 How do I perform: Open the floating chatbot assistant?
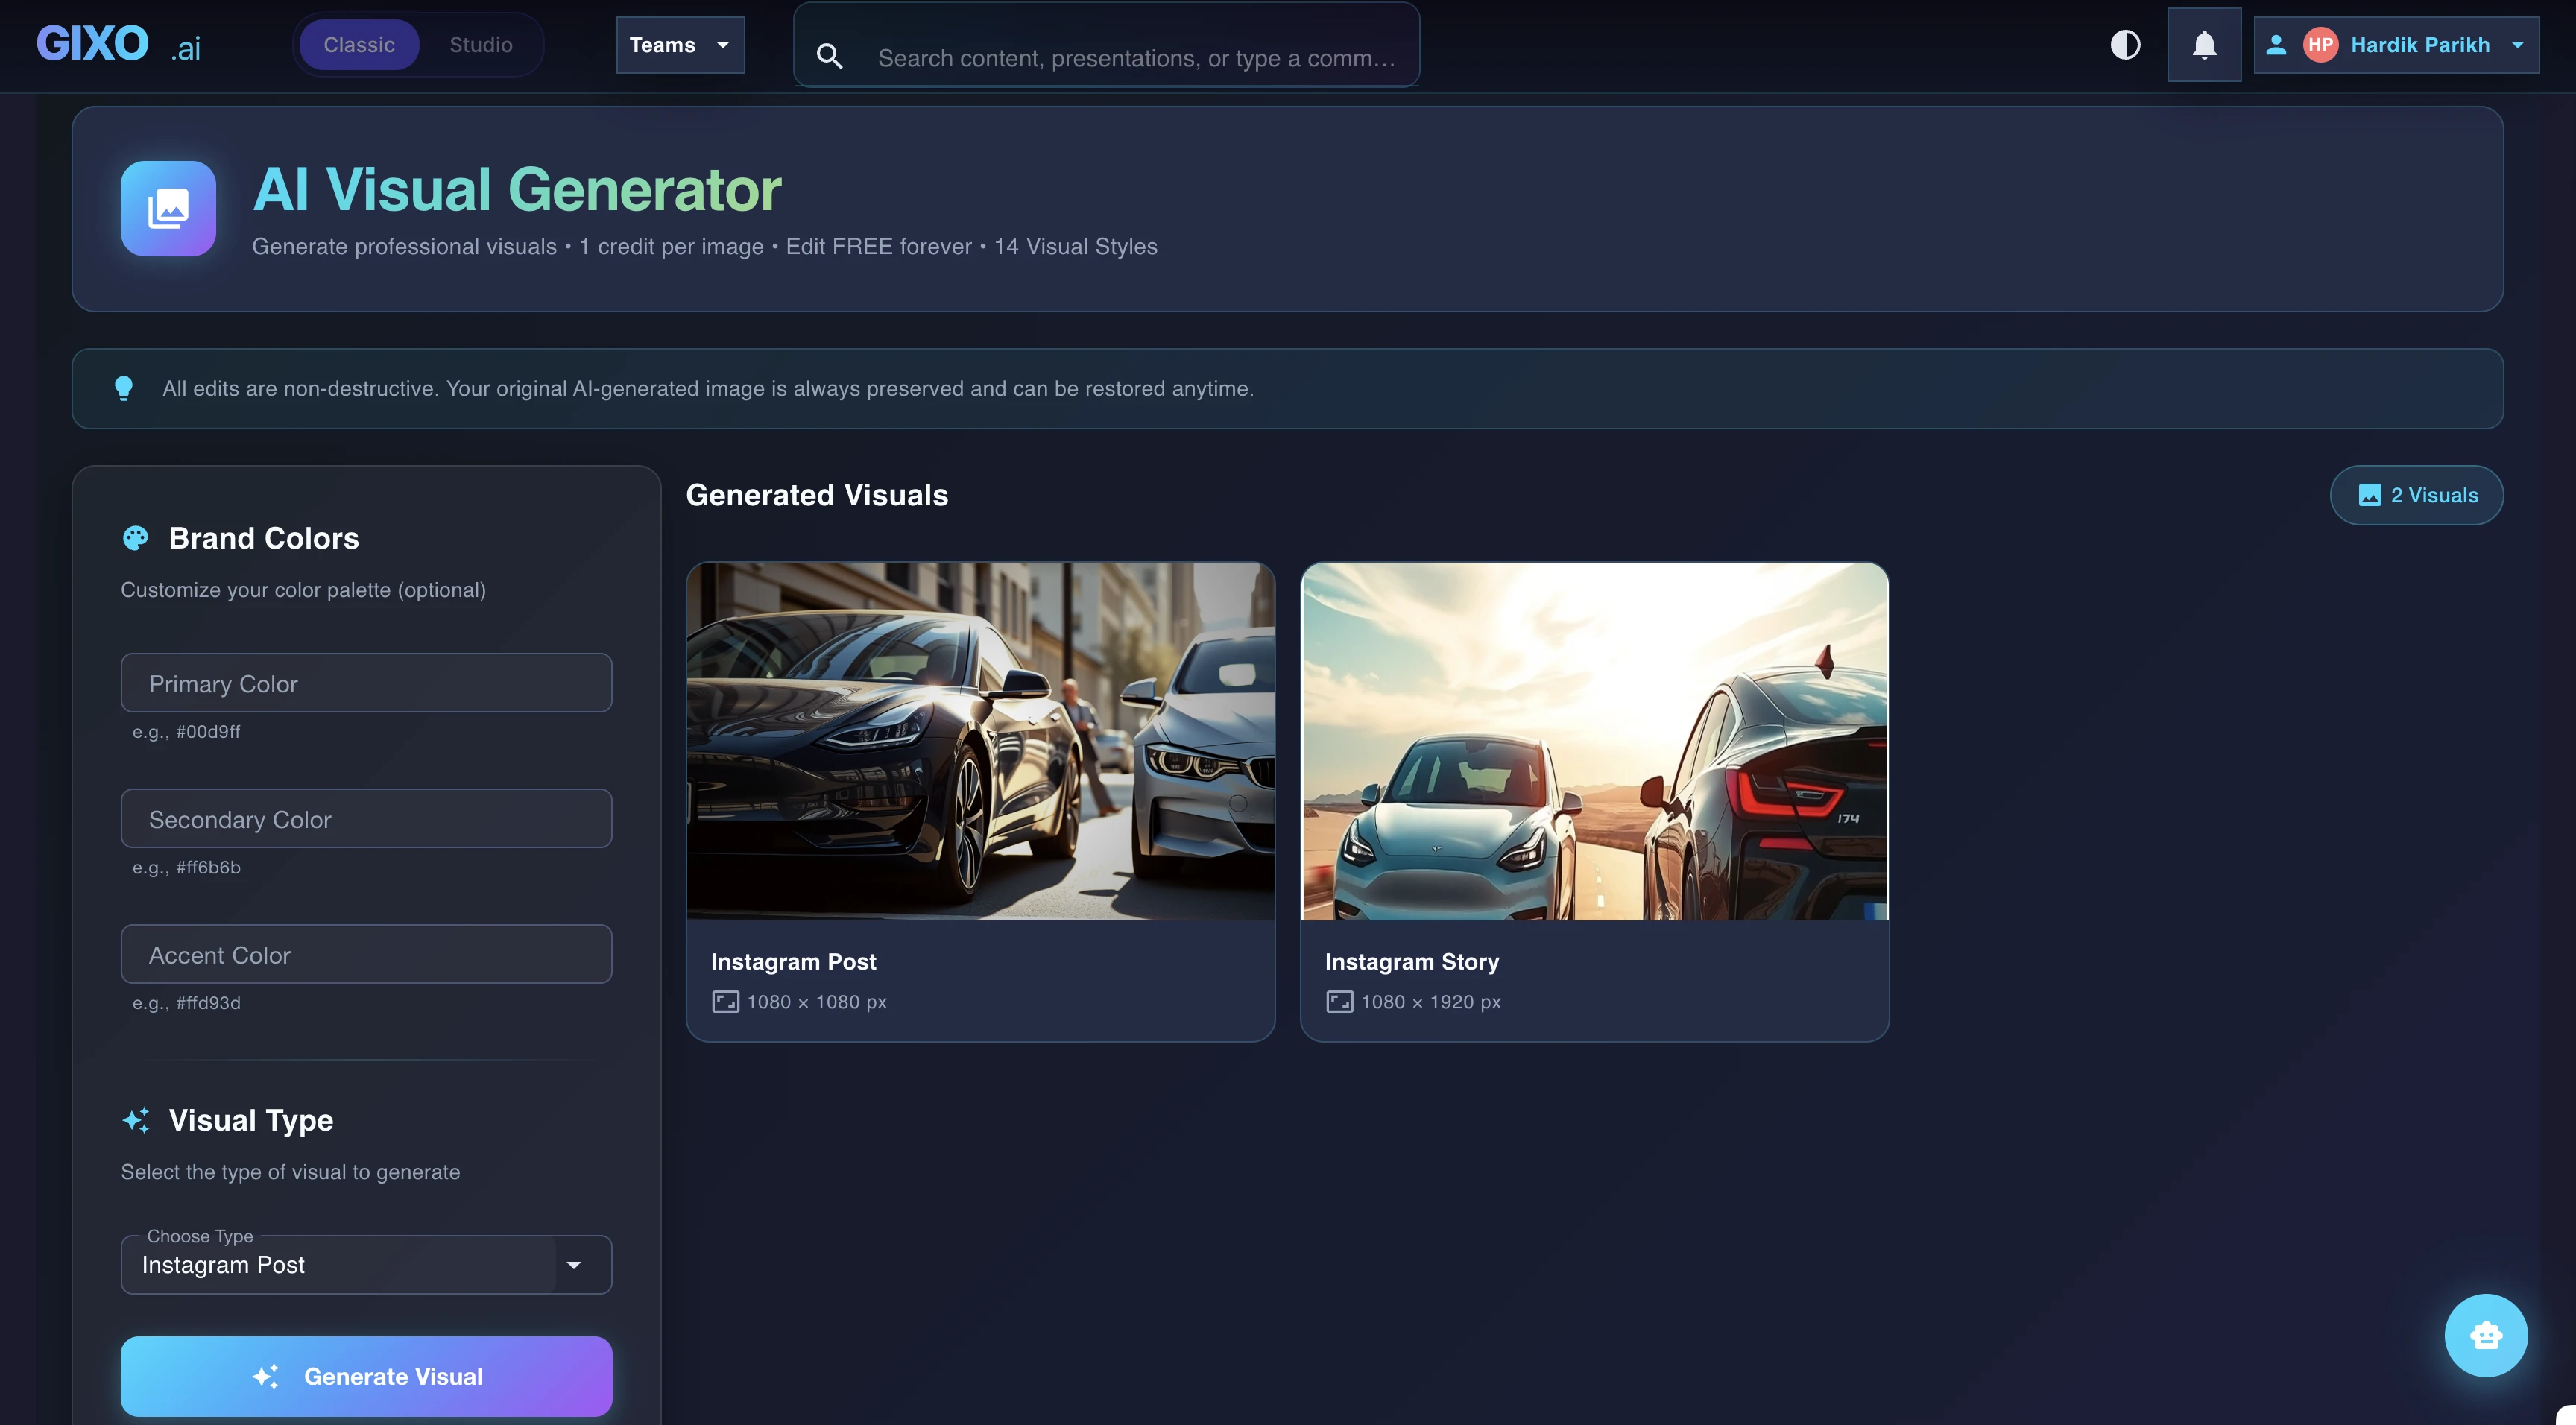coord(2486,1335)
